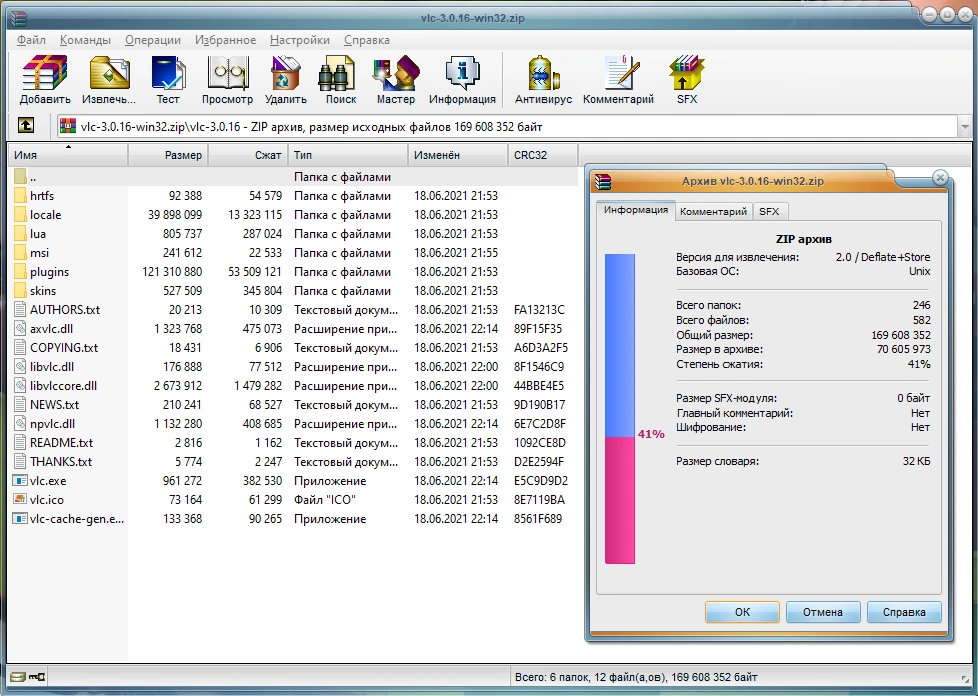Image resolution: width=978 pixels, height=696 pixels.
Task: Select the msi folder row
Action: [x=293, y=253]
